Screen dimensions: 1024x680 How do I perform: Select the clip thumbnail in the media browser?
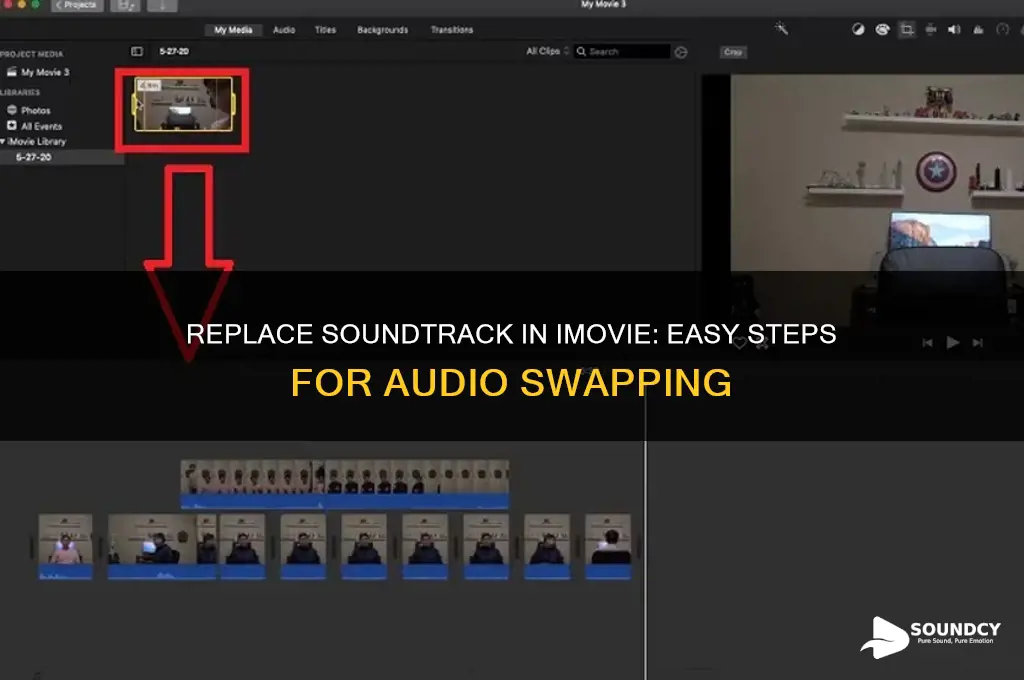[x=184, y=104]
